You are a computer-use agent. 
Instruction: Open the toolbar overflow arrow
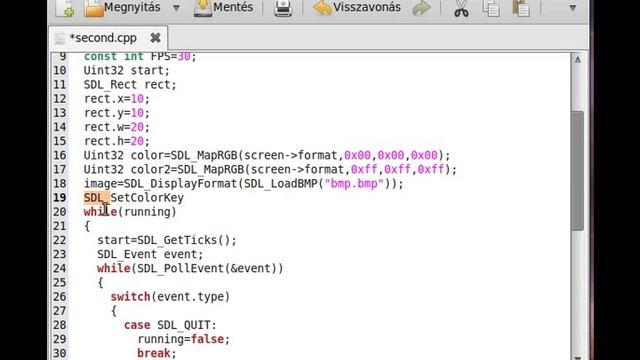[x=572, y=8]
